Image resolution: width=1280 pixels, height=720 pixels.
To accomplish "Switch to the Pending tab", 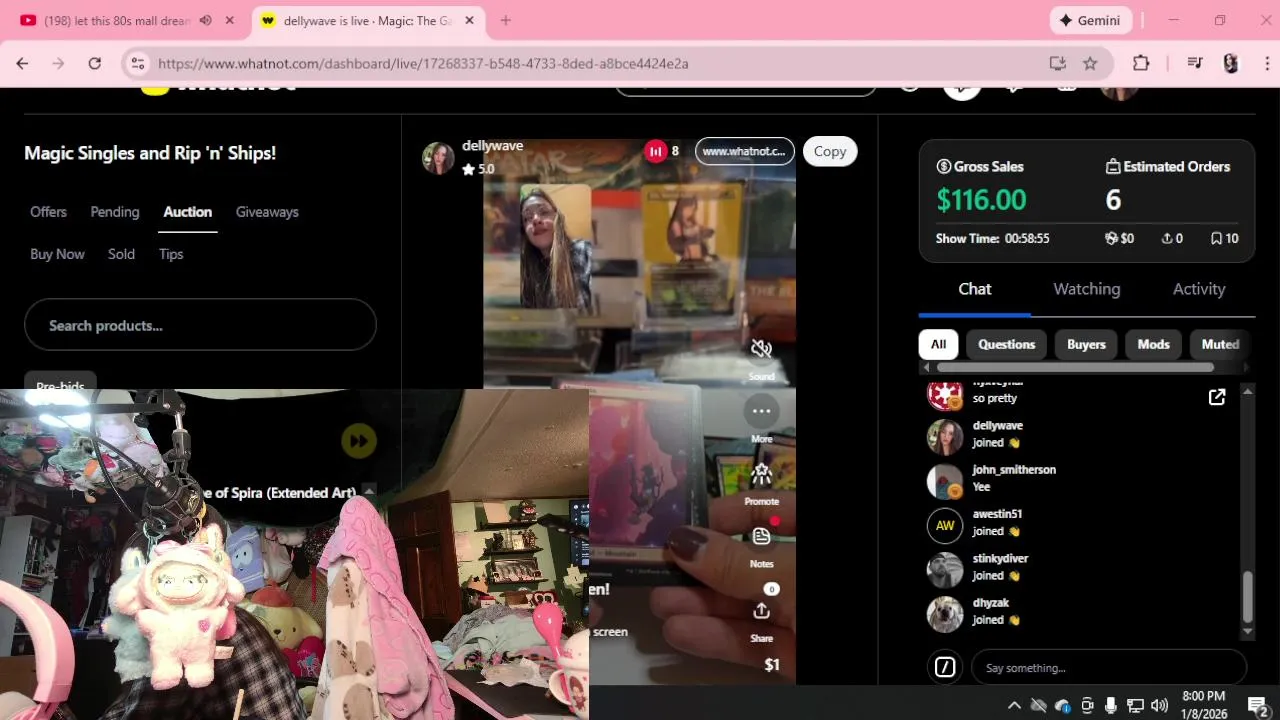I will [115, 212].
